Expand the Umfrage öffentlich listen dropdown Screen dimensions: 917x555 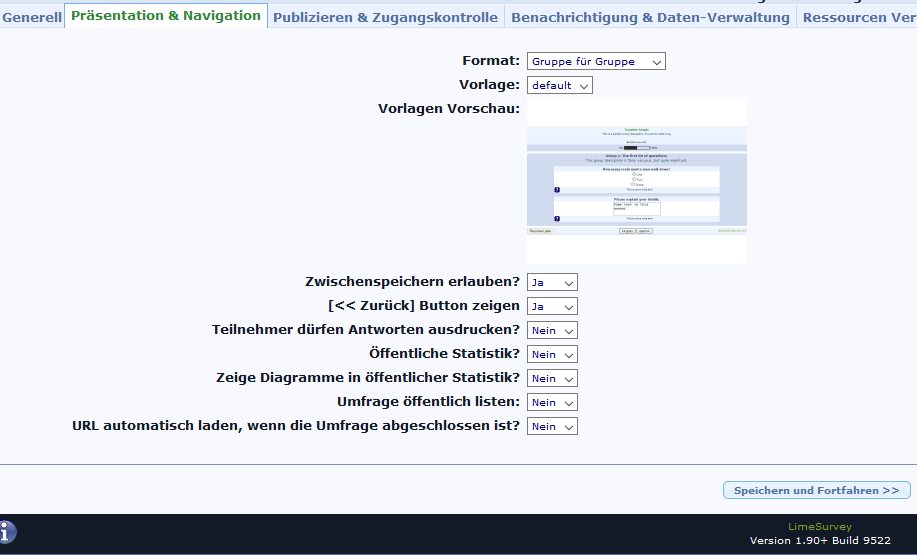(552, 403)
